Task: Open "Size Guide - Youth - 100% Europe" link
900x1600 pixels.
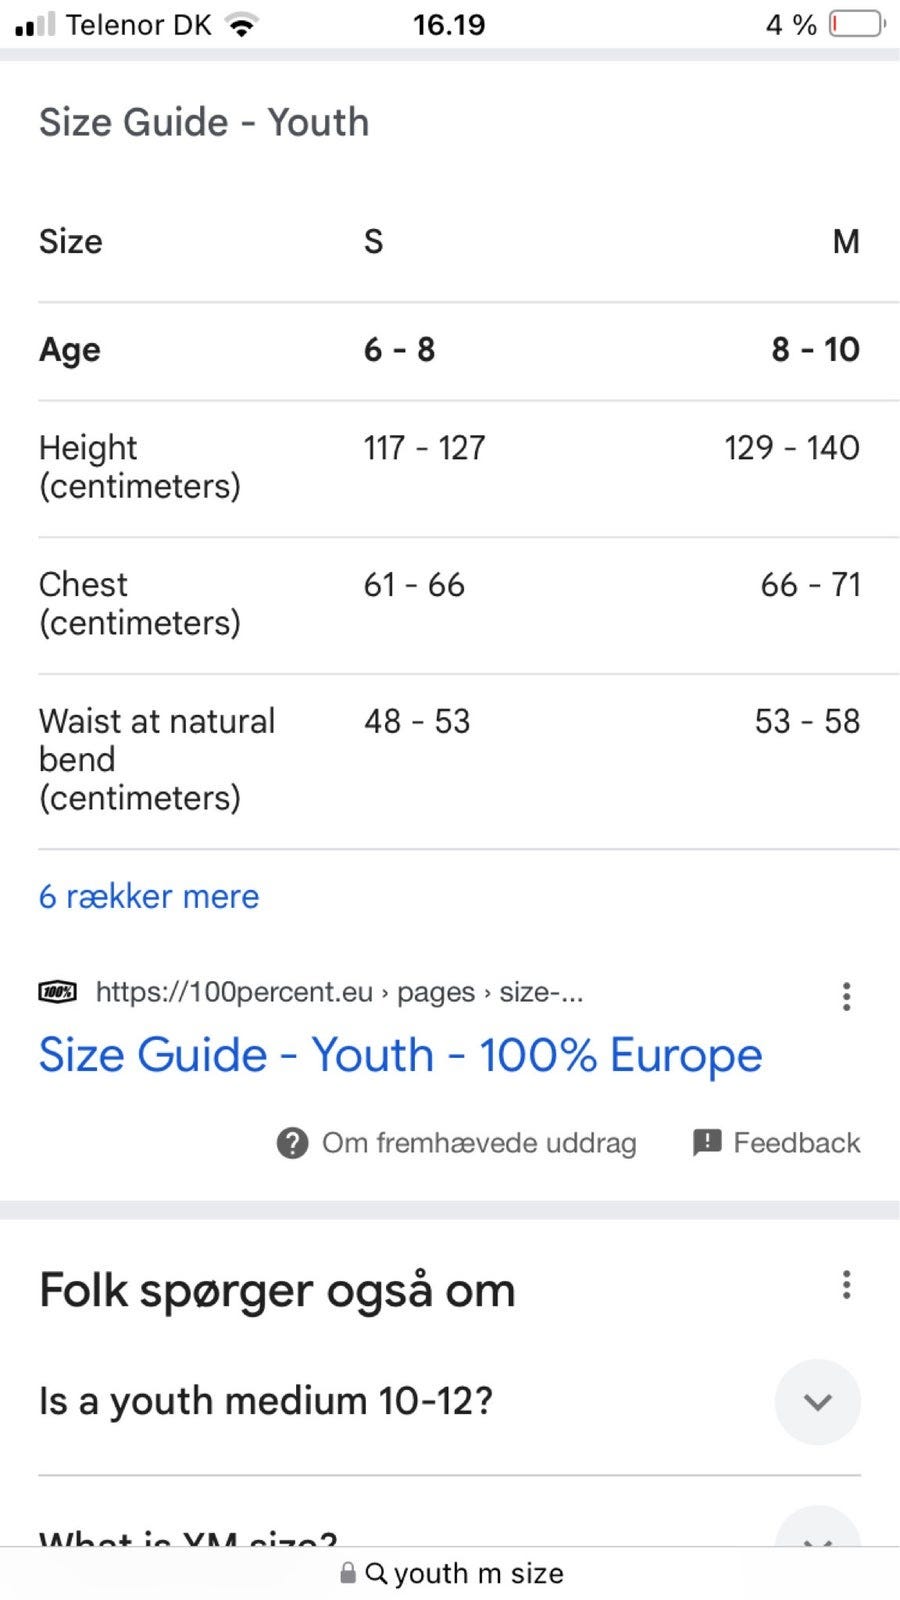Action: [x=400, y=1055]
